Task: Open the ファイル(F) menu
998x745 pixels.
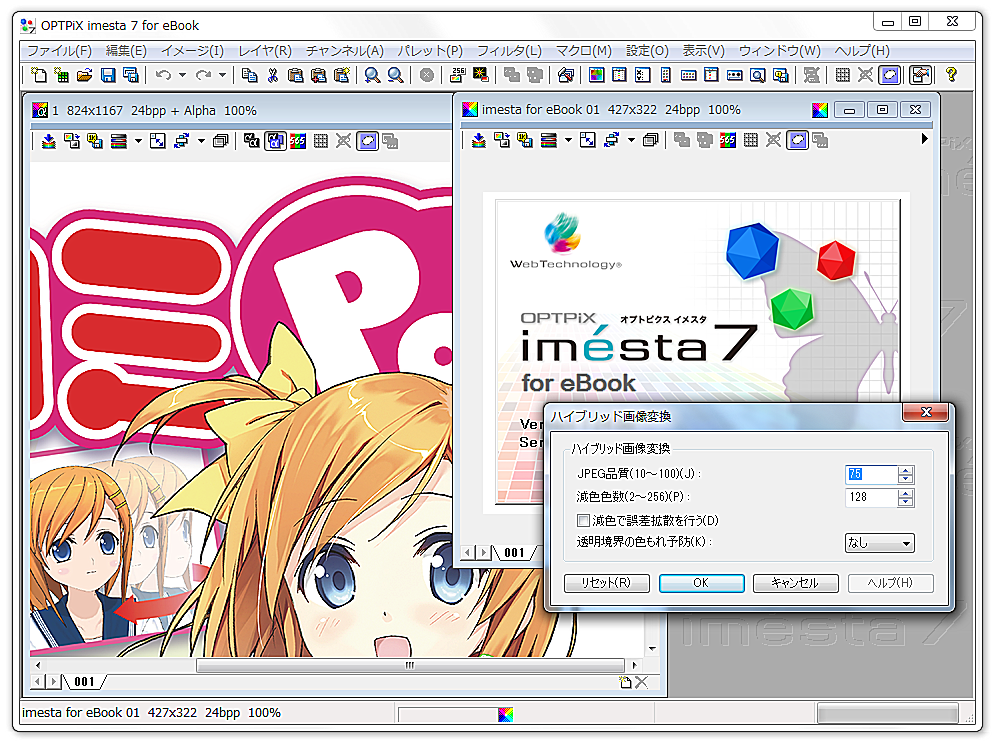Action: [60, 51]
